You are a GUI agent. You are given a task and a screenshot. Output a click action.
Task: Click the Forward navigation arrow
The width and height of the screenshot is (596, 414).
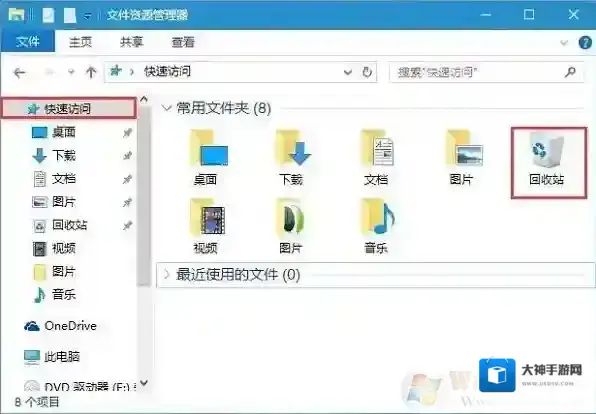coord(49,72)
